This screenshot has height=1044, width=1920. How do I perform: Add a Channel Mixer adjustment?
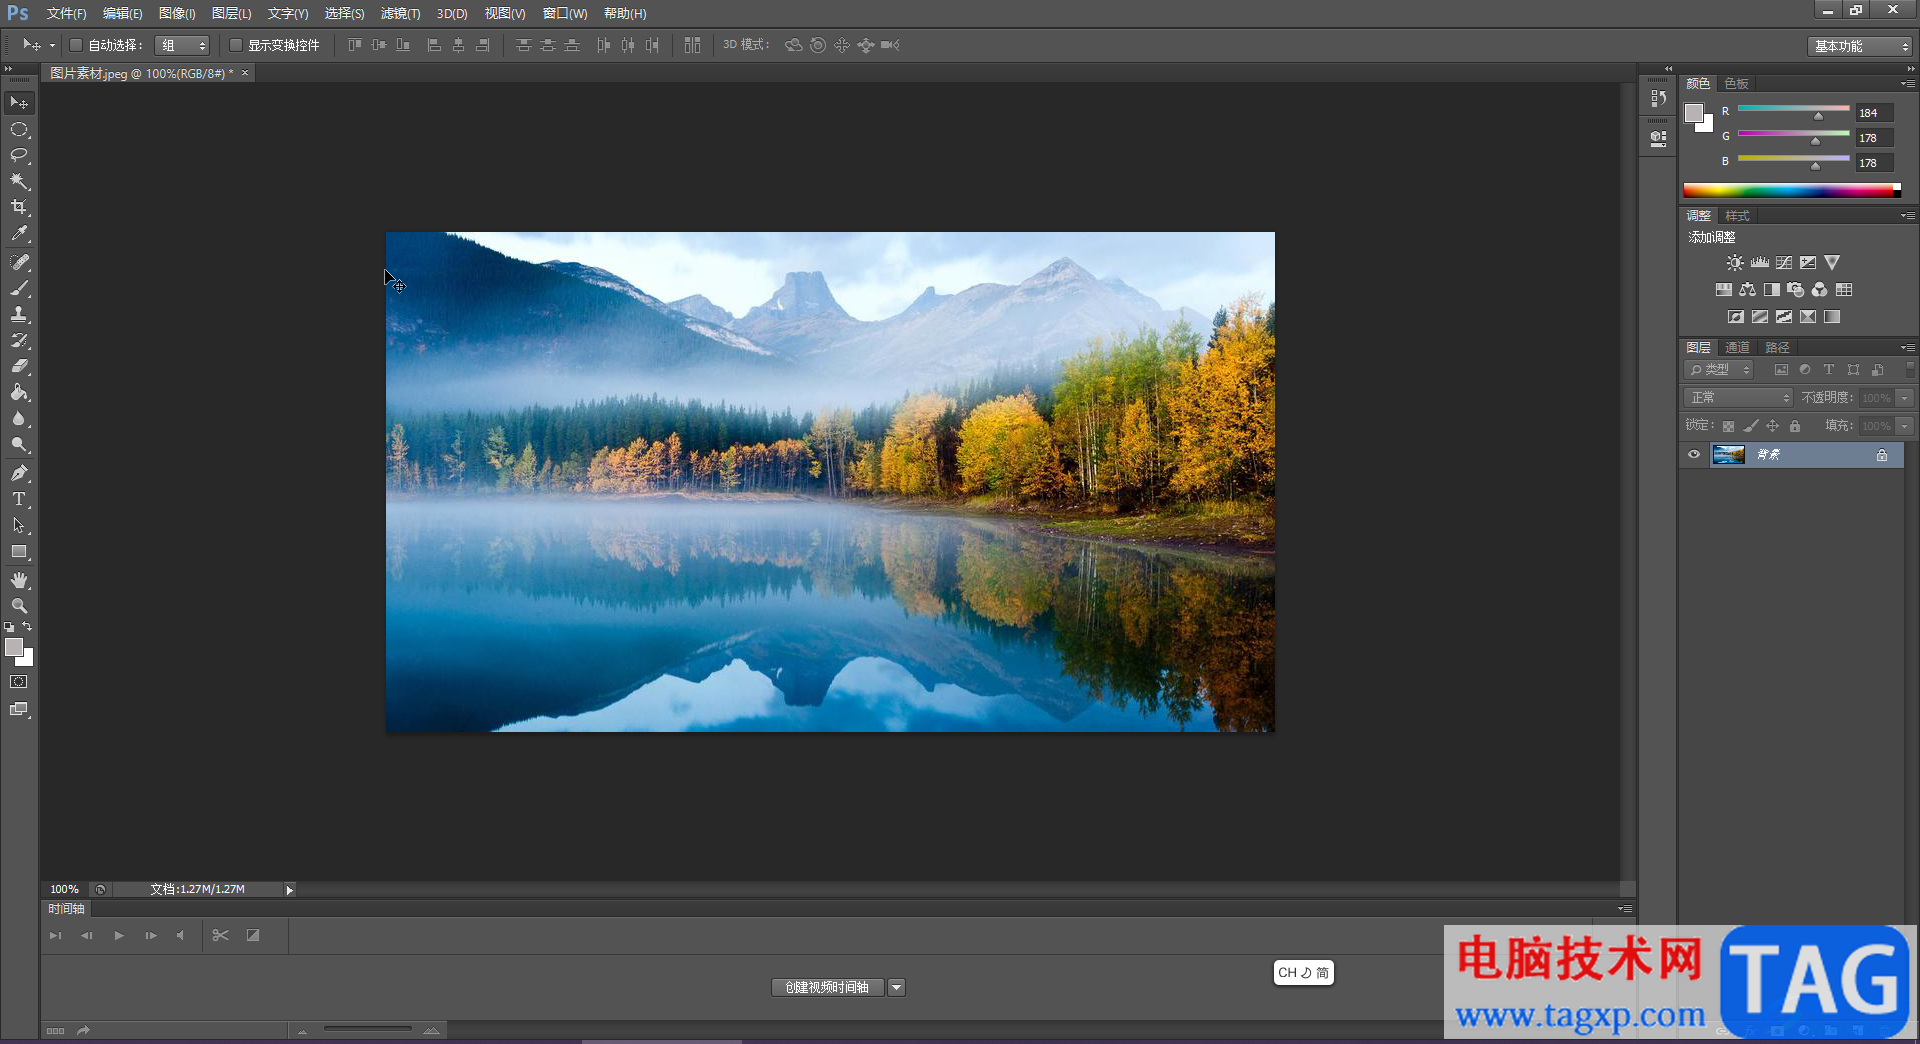click(x=1819, y=290)
